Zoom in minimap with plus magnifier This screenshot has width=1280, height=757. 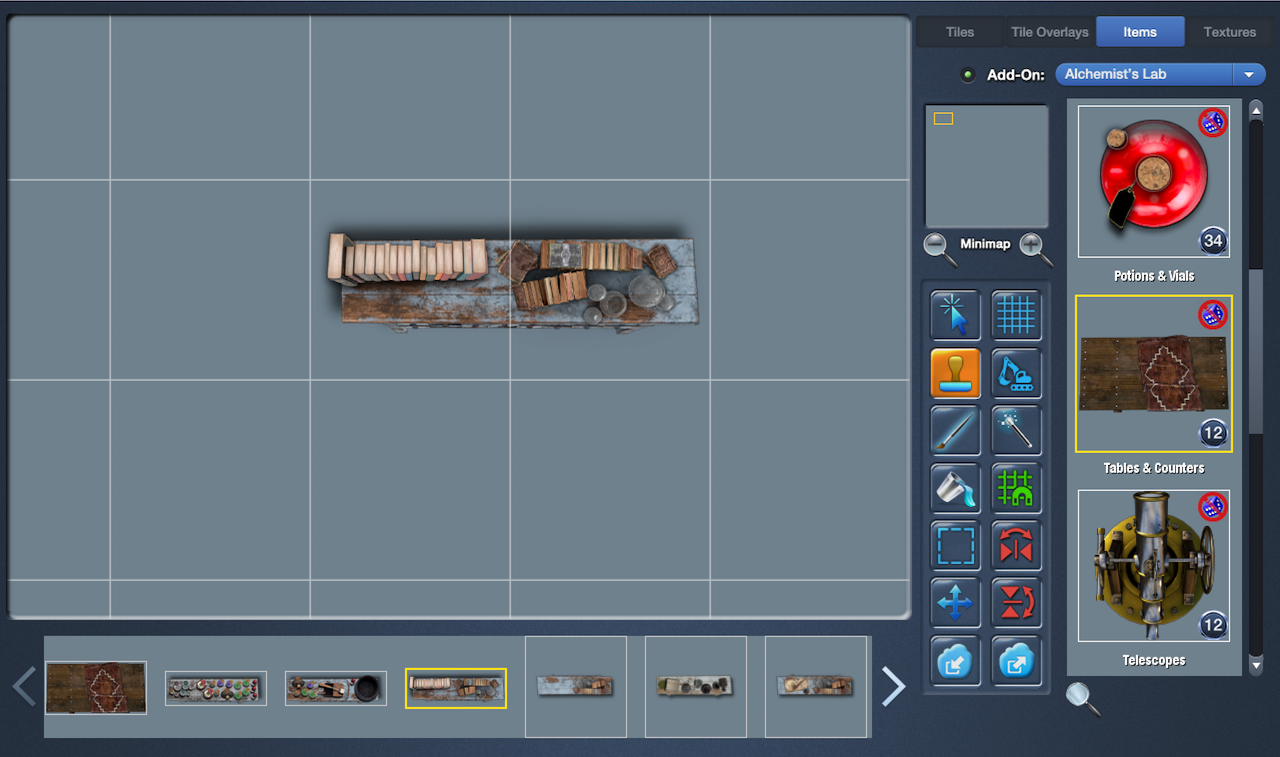pyautogui.click(x=1035, y=248)
